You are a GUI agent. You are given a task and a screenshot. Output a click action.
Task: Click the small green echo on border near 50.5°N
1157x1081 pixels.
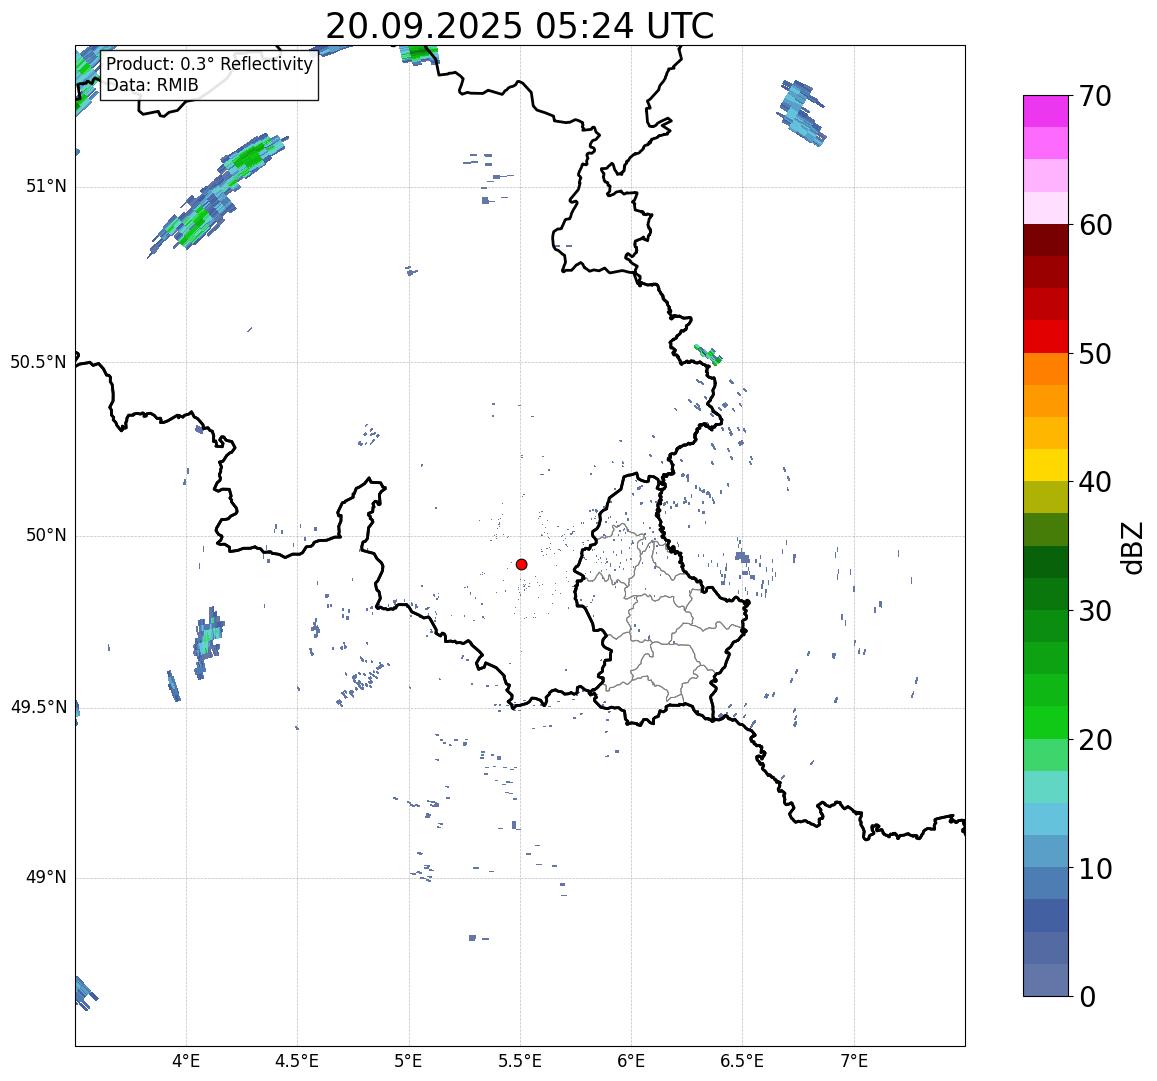(x=708, y=355)
